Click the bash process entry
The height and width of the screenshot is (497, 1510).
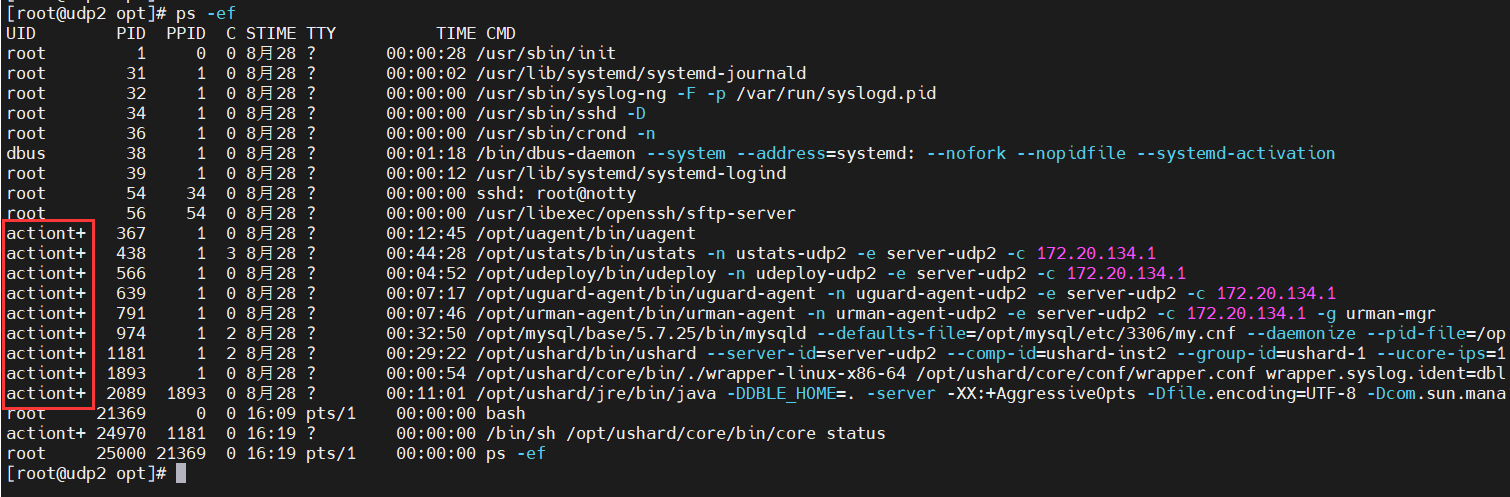pos(506,413)
